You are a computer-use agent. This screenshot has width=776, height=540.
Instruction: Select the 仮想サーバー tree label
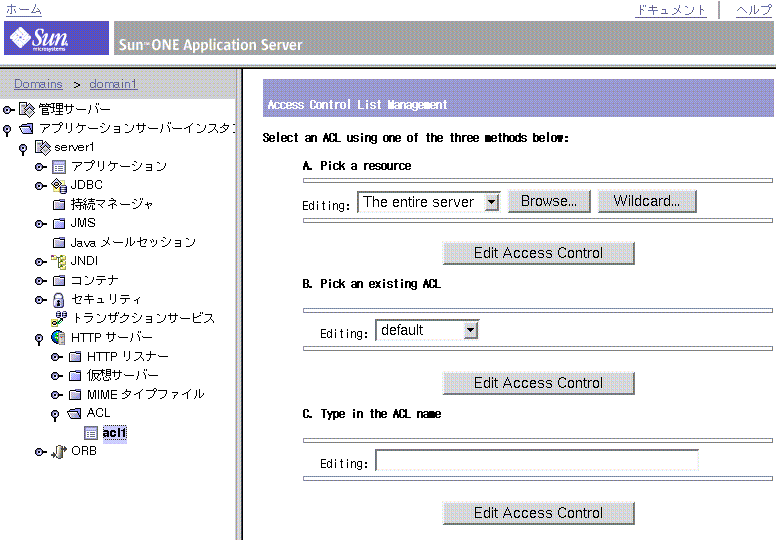123,376
